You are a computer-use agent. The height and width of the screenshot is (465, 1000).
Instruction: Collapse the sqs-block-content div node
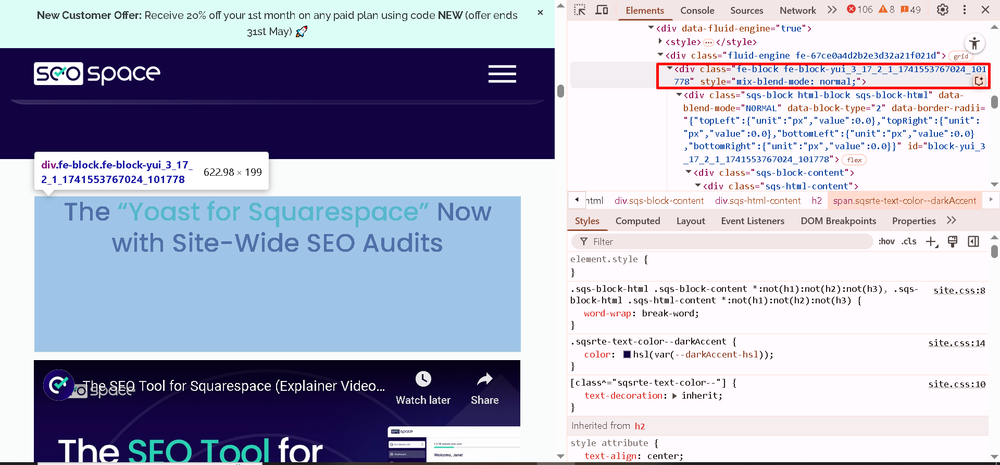[x=688, y=172]
